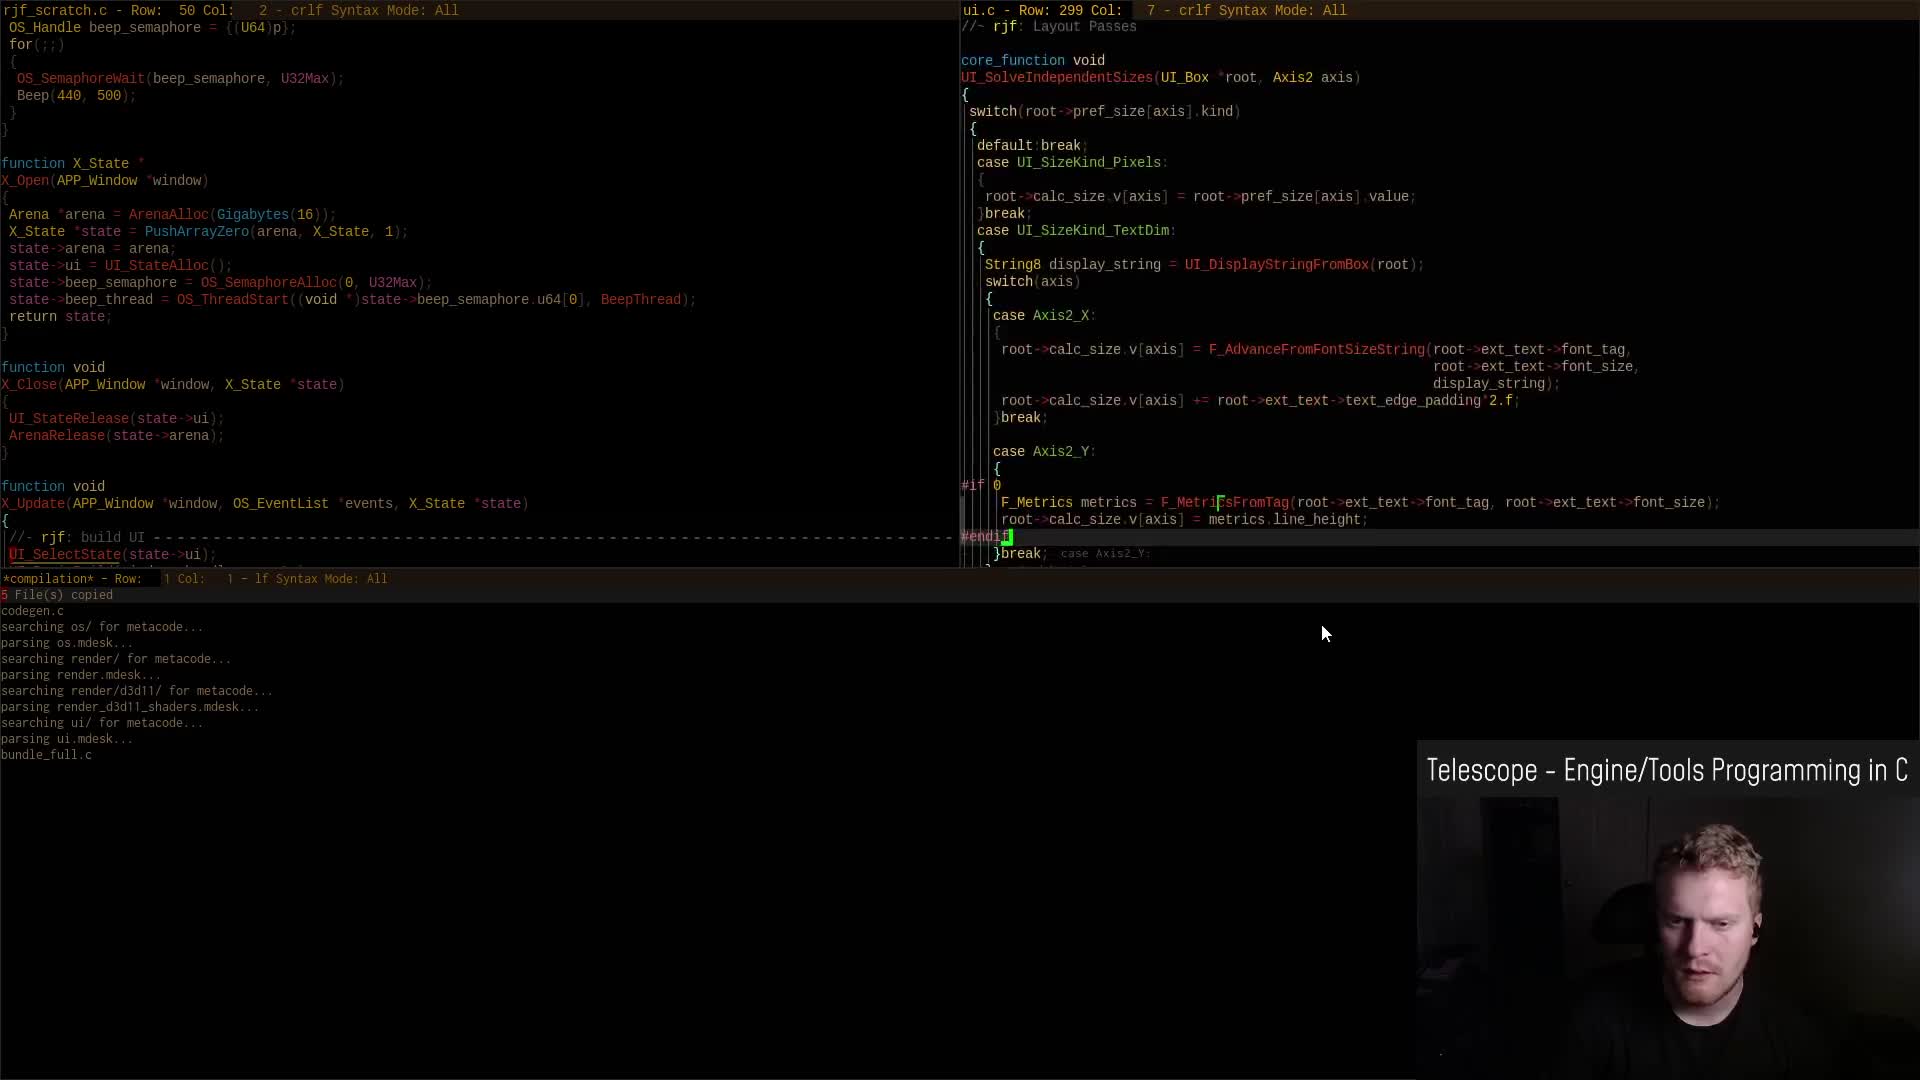
Task: Click the '#if 0' preprocessor line
Action: (981, 485)
